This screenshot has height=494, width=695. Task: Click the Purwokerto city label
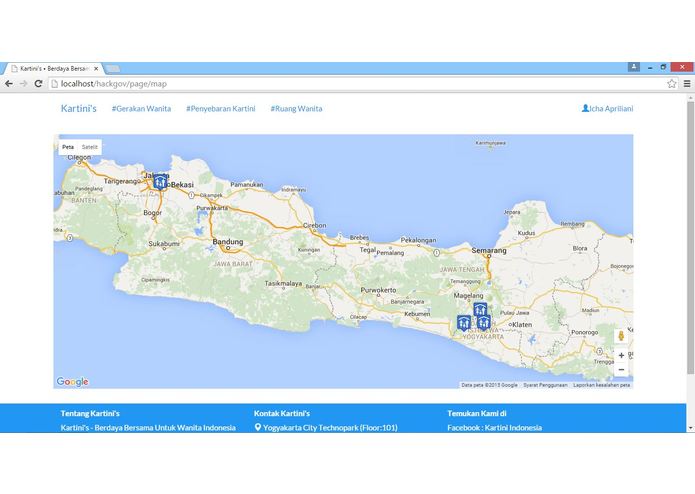click(378, 290)
